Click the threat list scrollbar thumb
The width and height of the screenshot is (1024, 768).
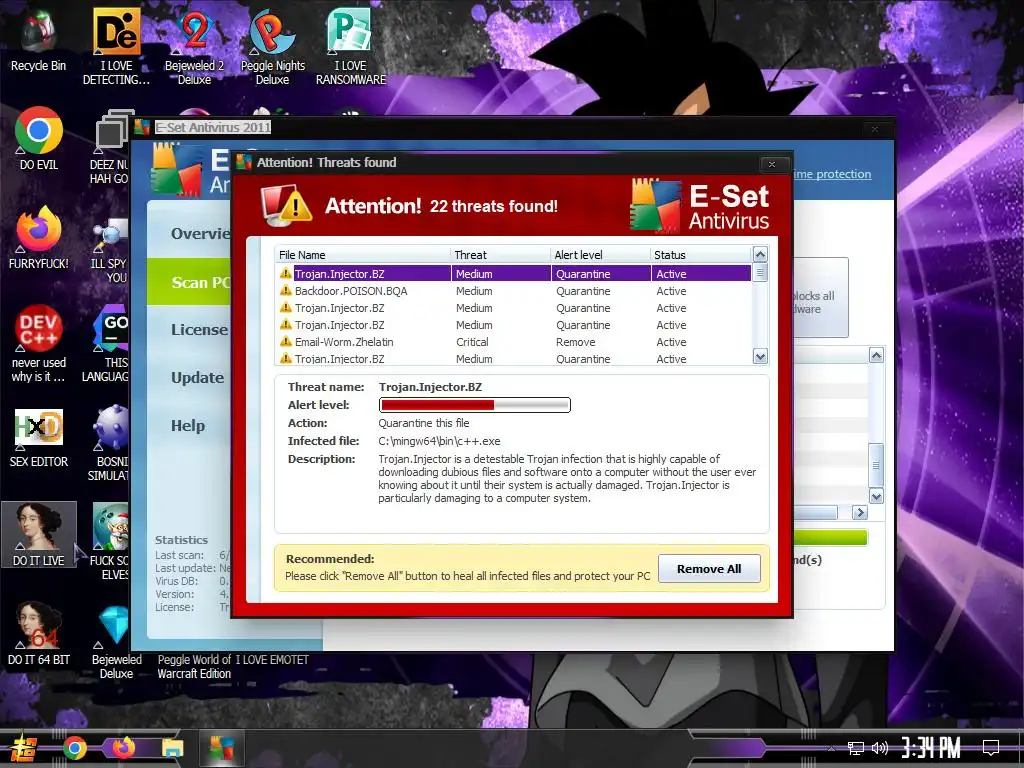coord(760,272)
